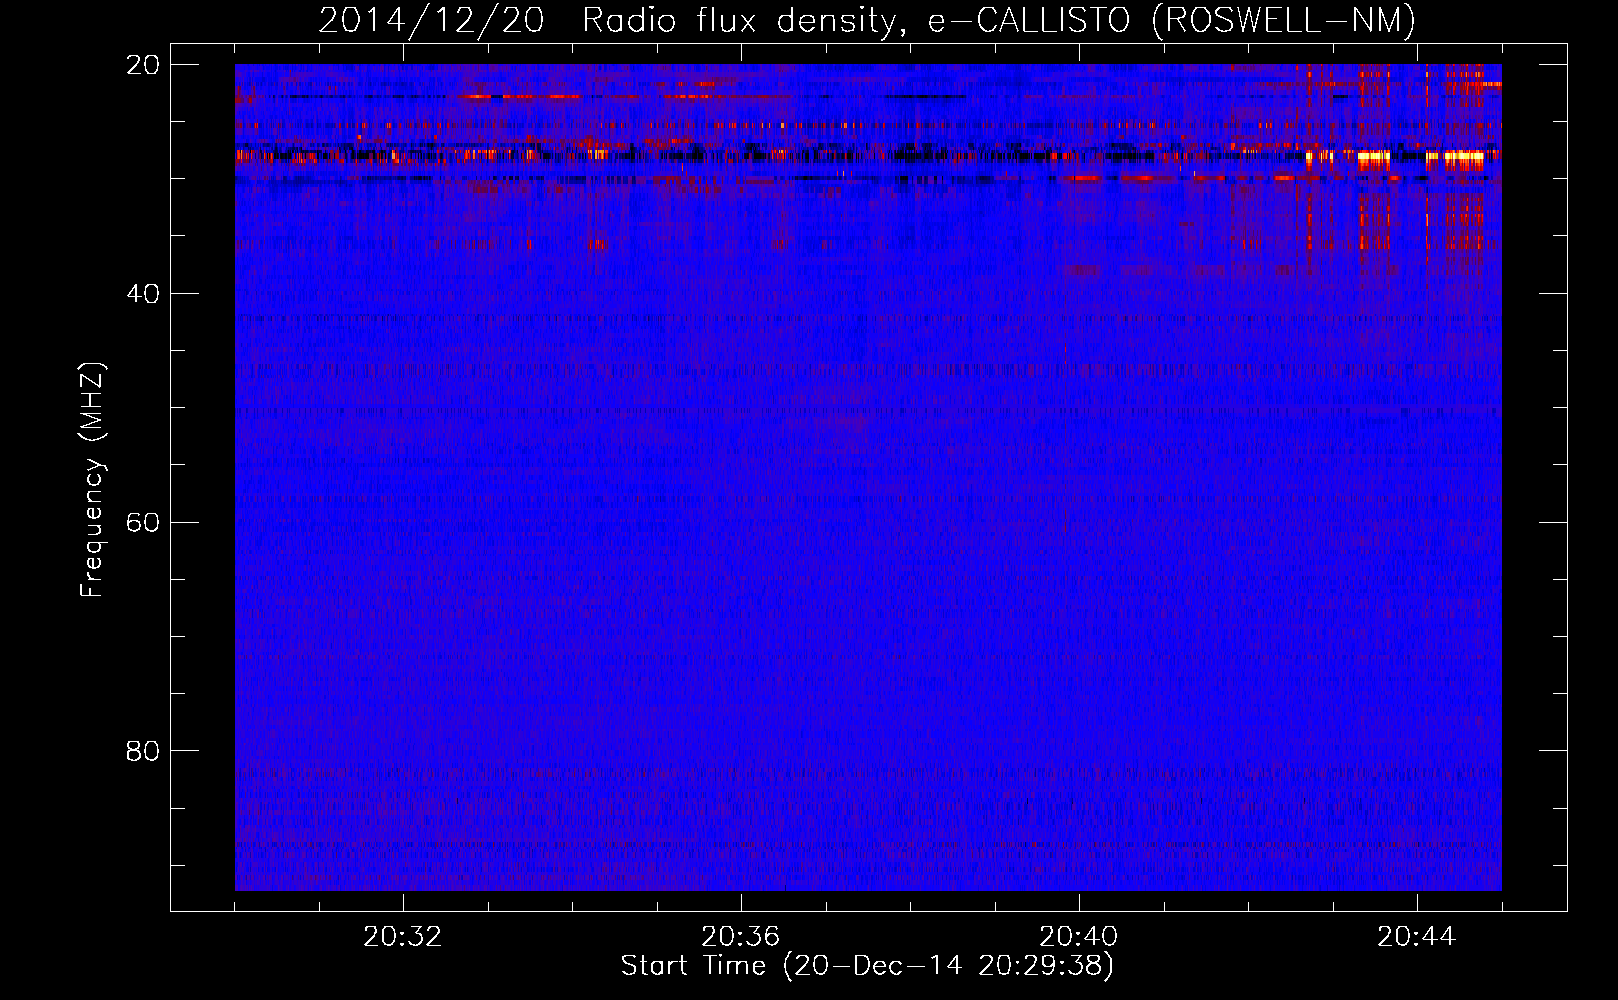This screenshot has width=1618, height=1000.
Task: Click the 20:40 time tick label
Action: coord(1079,937)
